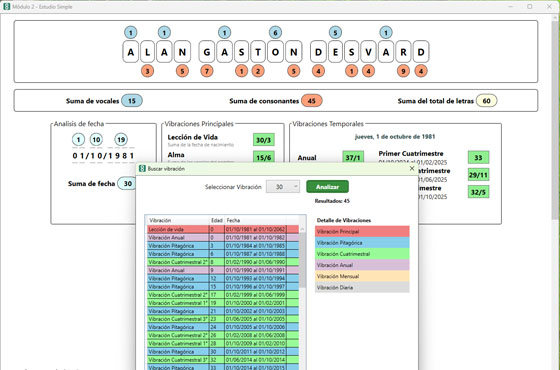Select Vibración Cuatrimestral 3° row at age 32
560x370 pixels.
(223, 360)
